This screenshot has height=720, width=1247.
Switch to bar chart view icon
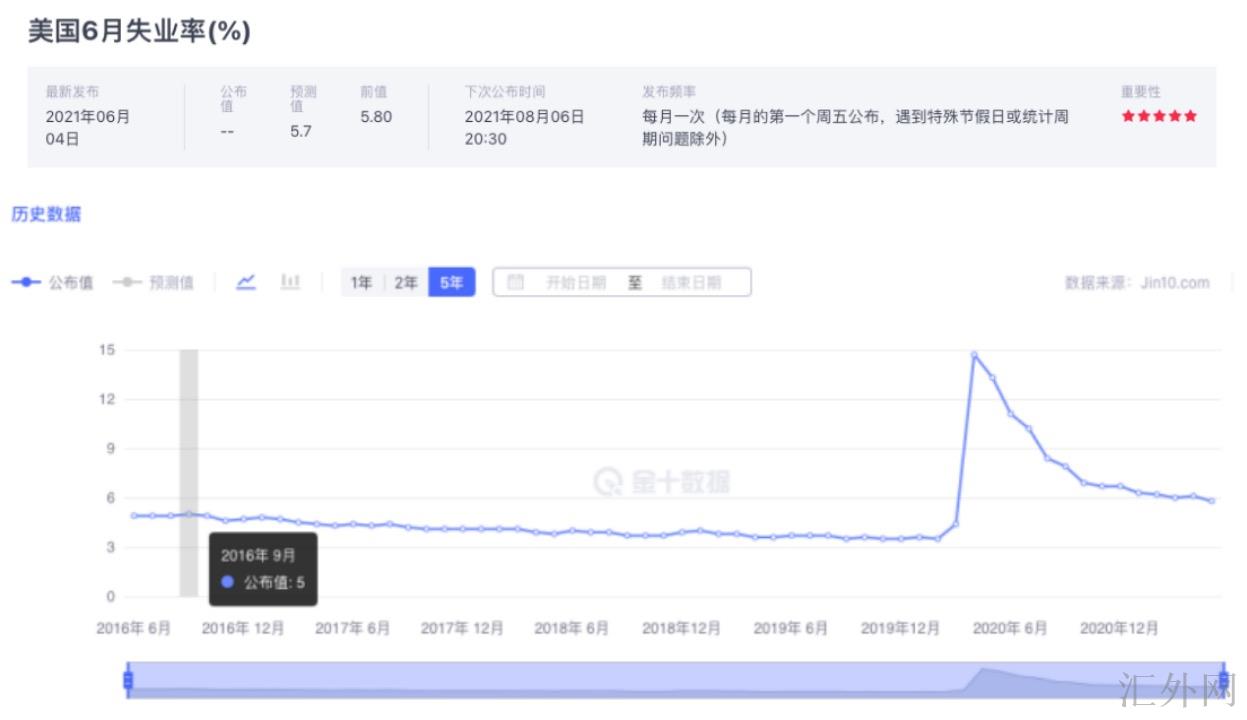click(290, 282)
